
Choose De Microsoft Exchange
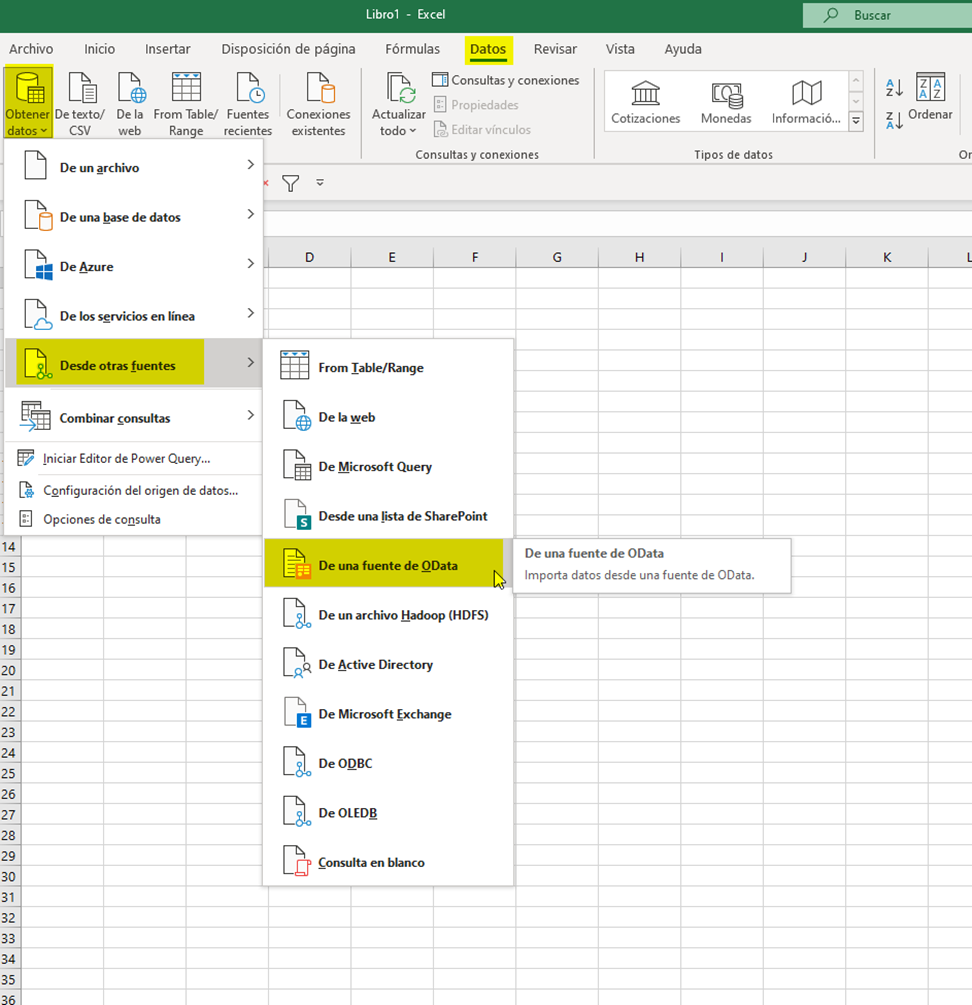click(x=388, y=713)
